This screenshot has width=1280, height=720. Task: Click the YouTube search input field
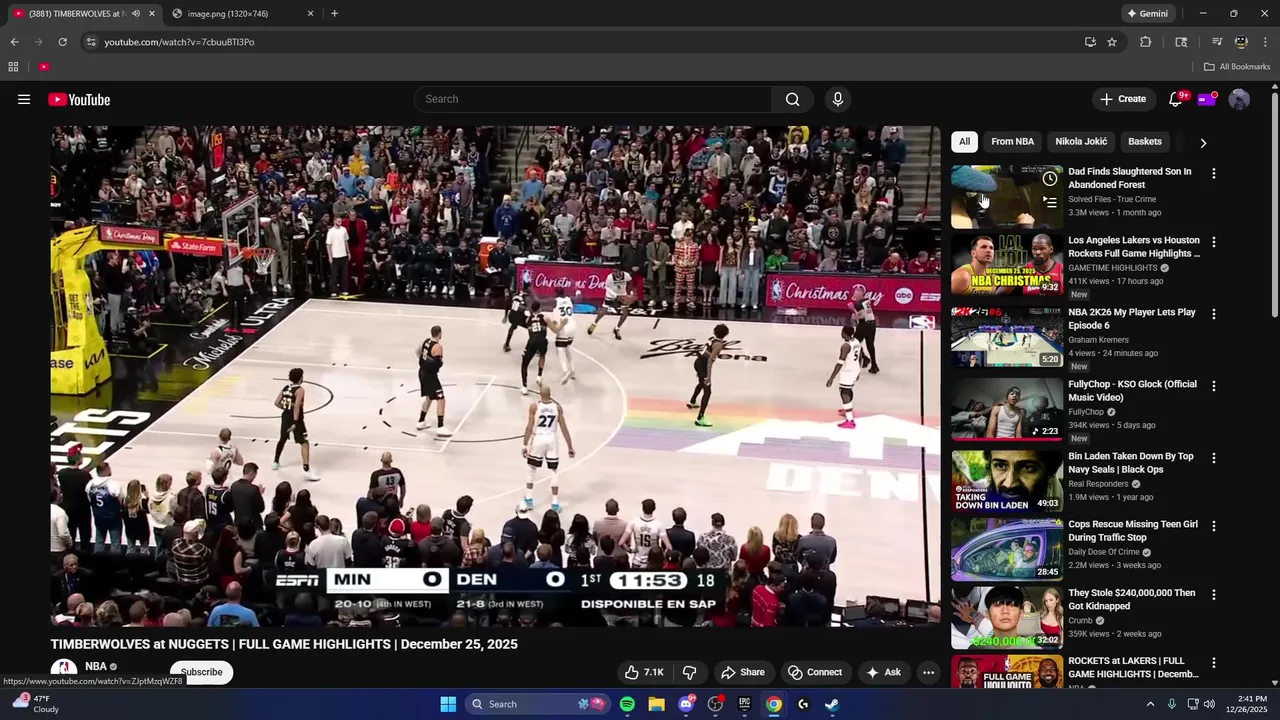[593, 99]
